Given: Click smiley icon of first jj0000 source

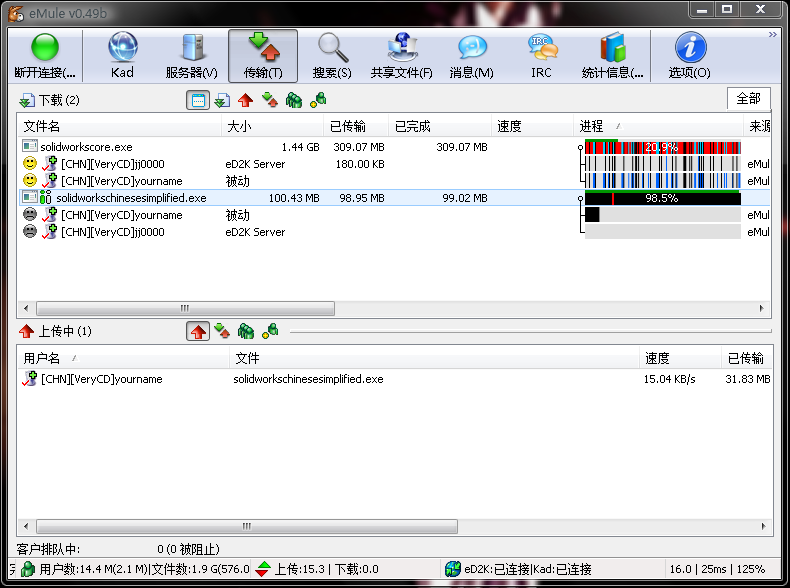Looking at the screenshot, I should click(x=30, y=163).
